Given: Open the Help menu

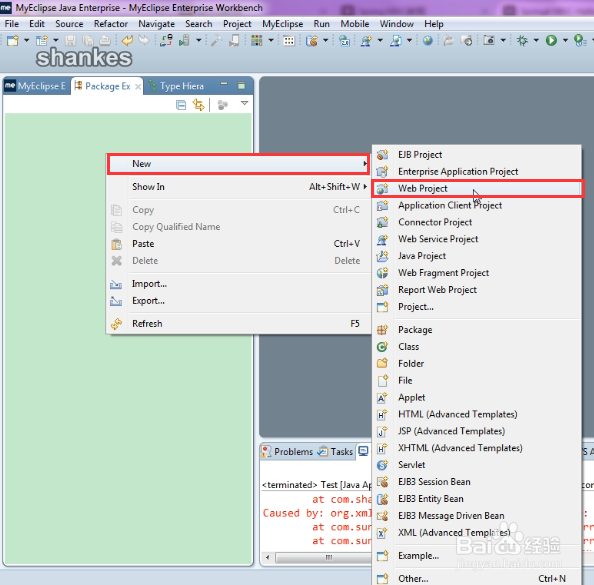Looking at the screenshot, I should (x=434, y=24).
